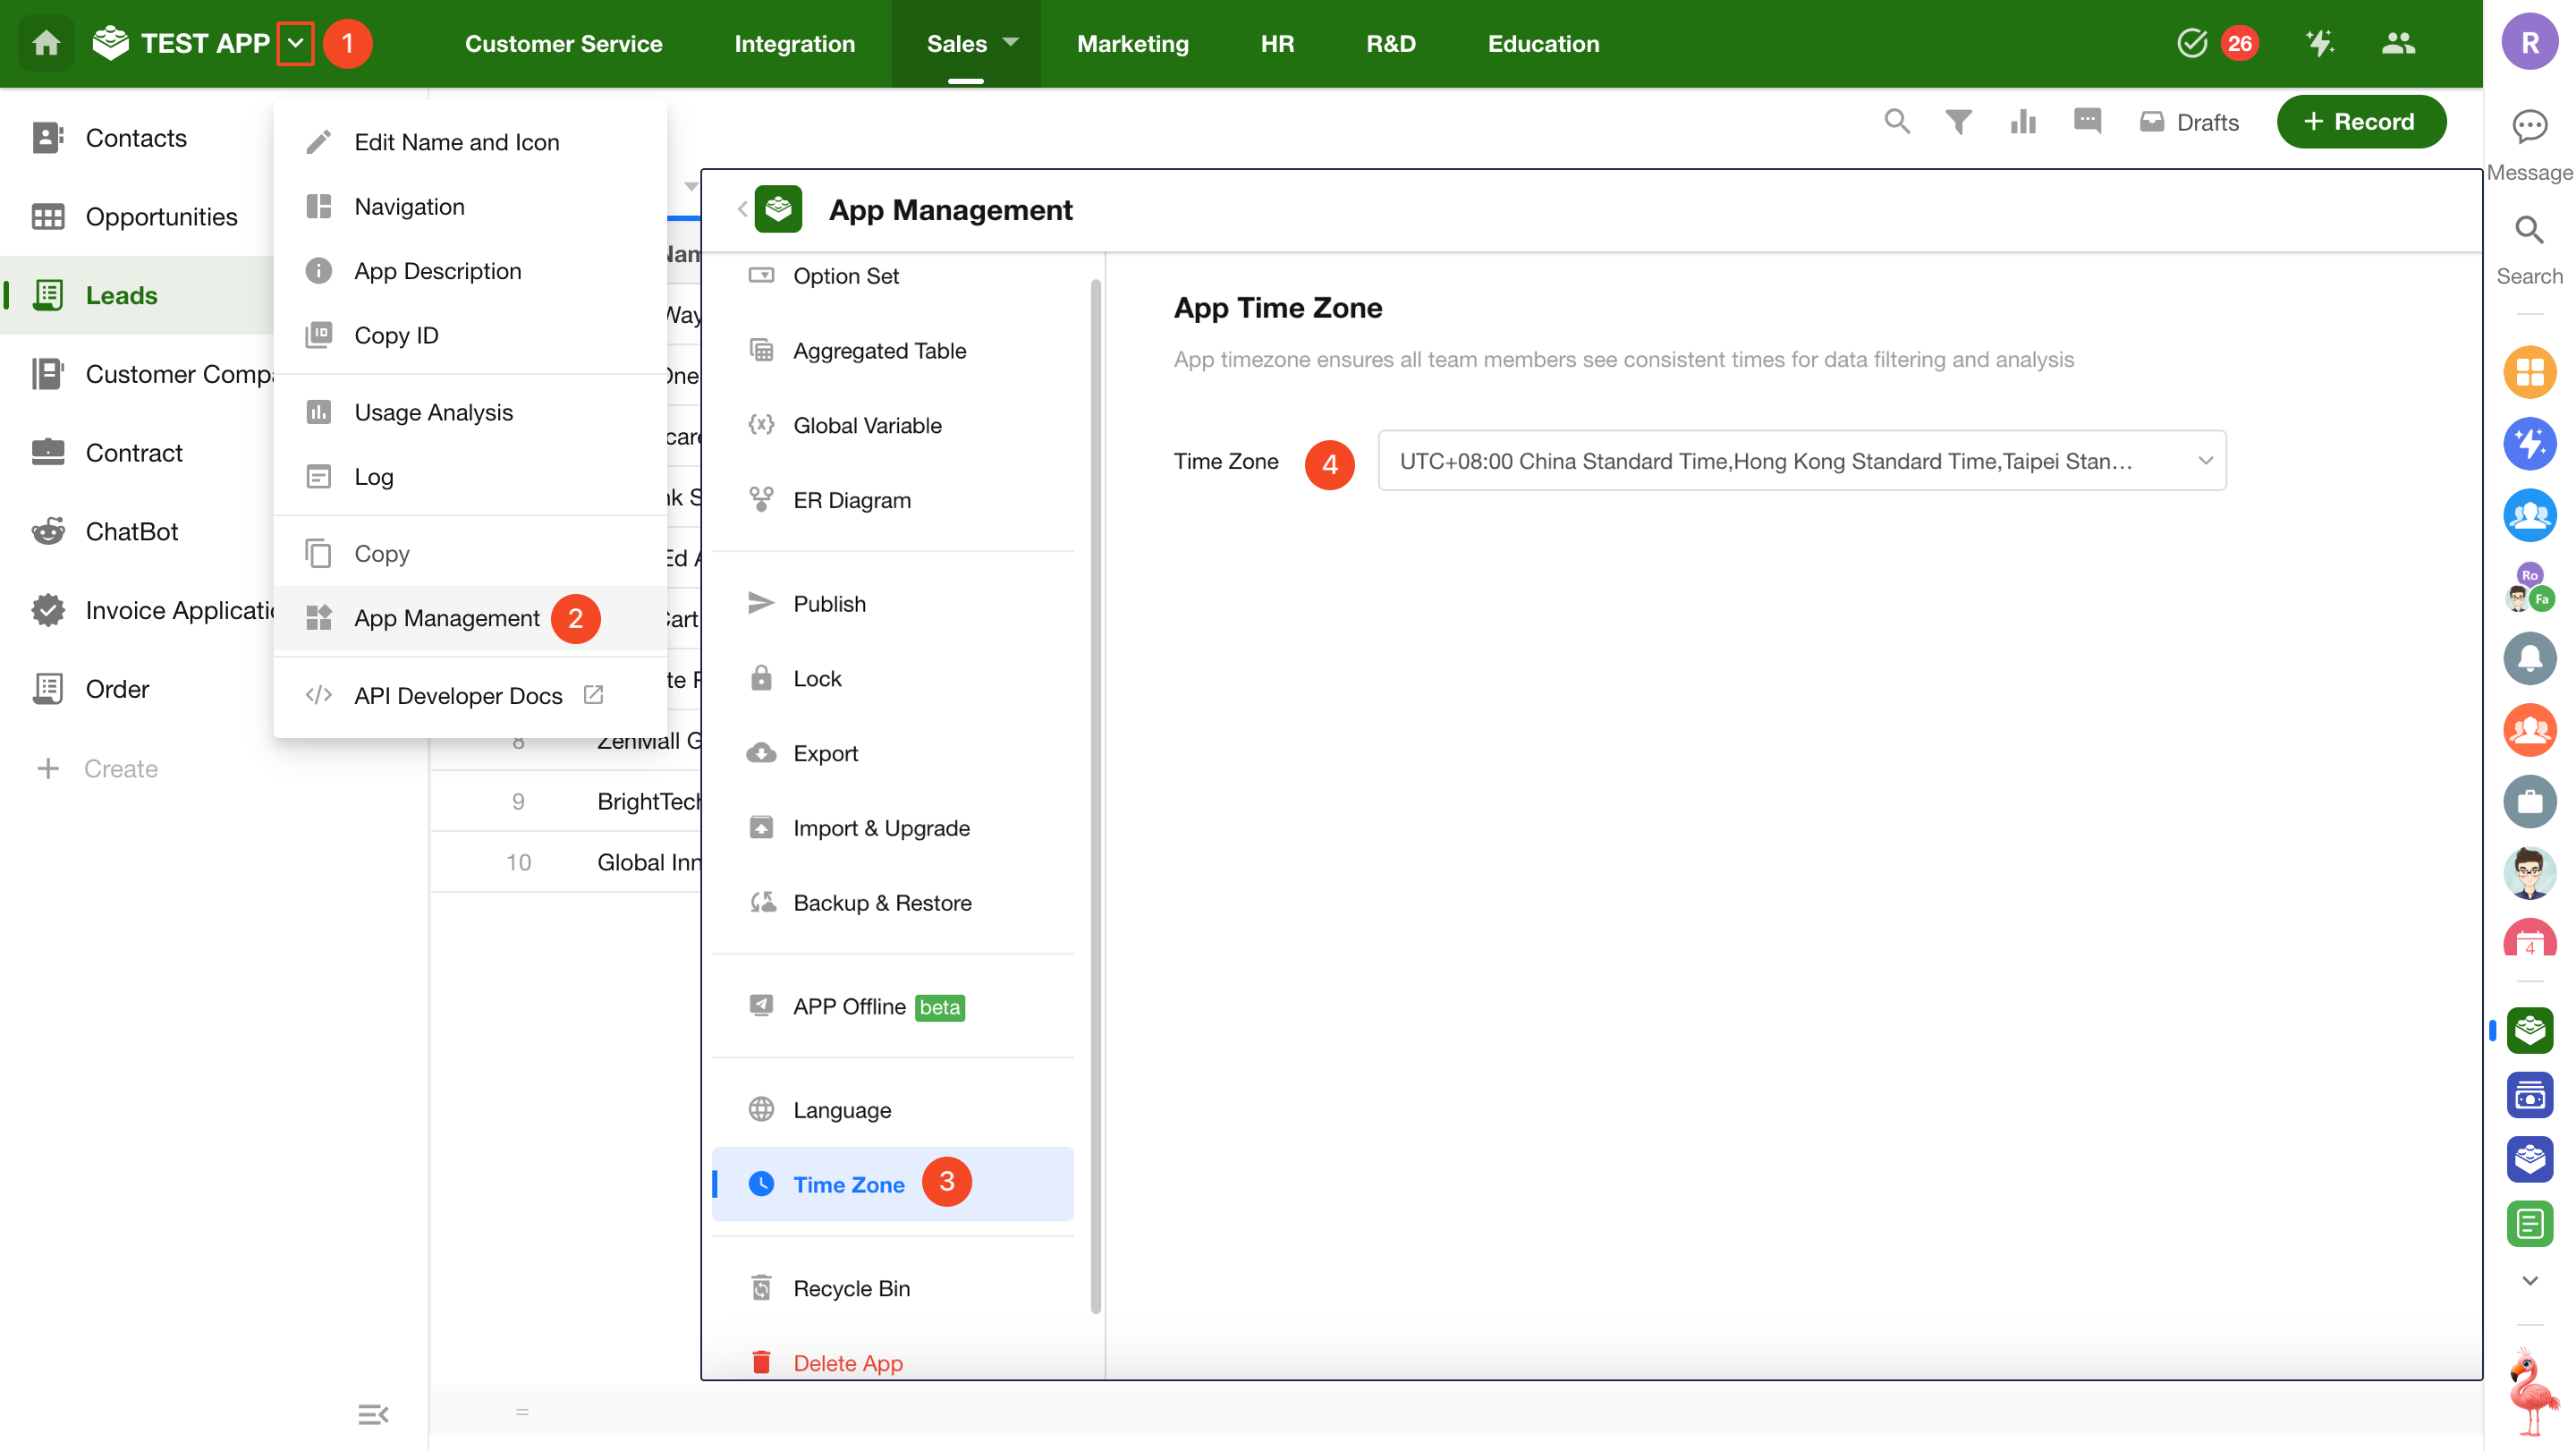Open the completed tasks checkmark icon
Screen dimensions: 2576x1451
(x=2191, y=43)
